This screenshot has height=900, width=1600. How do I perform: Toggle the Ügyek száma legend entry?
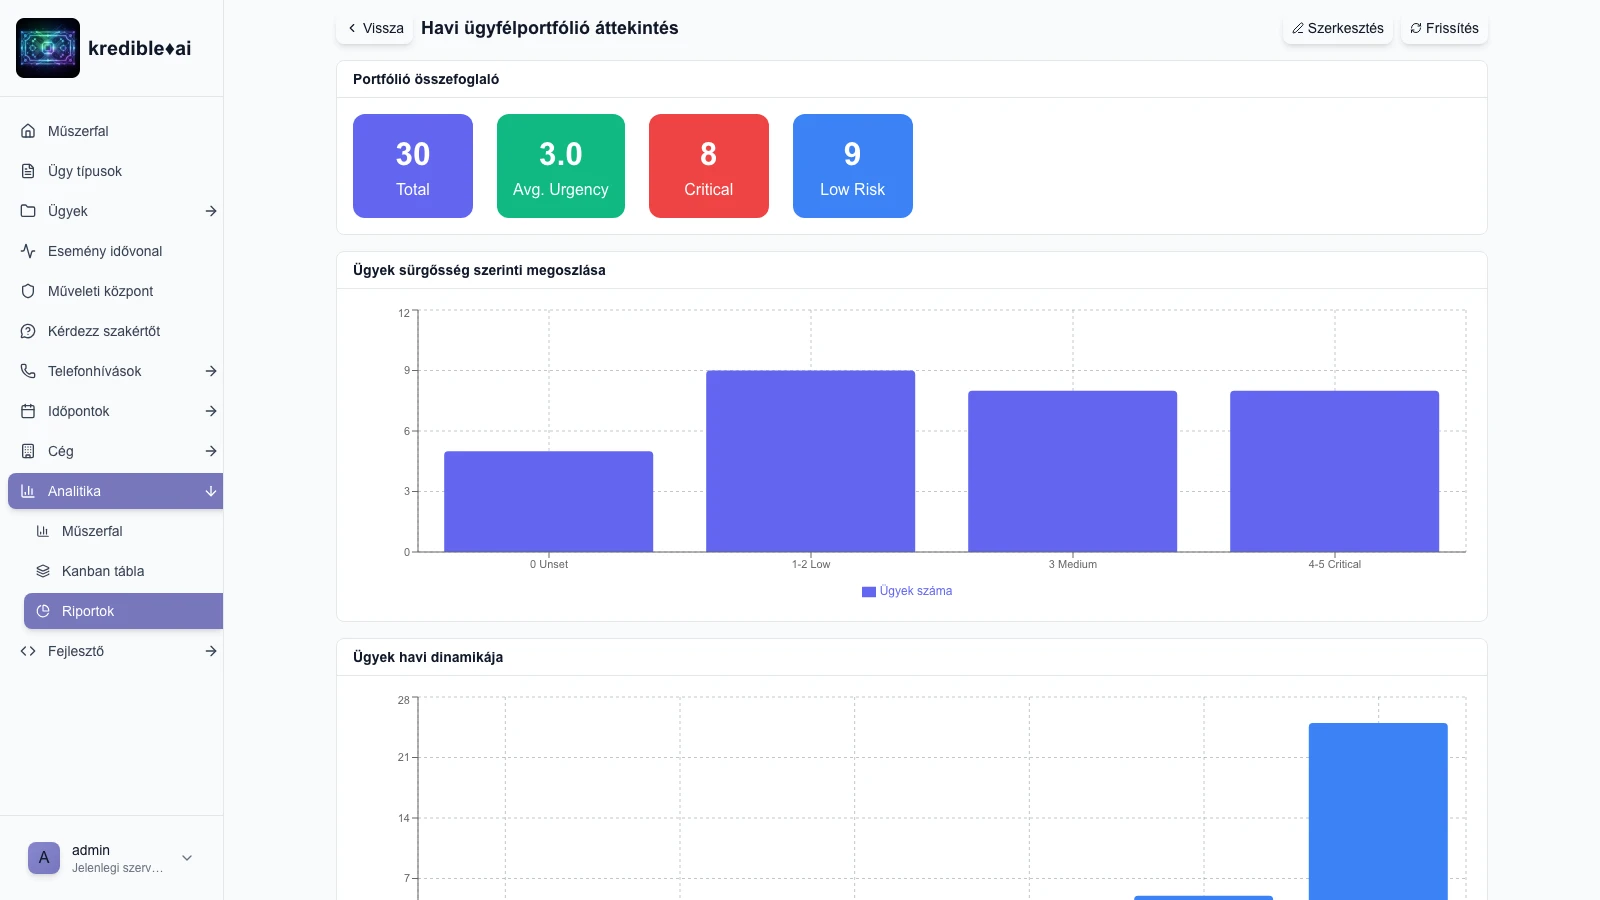click(x=907, y=591)
